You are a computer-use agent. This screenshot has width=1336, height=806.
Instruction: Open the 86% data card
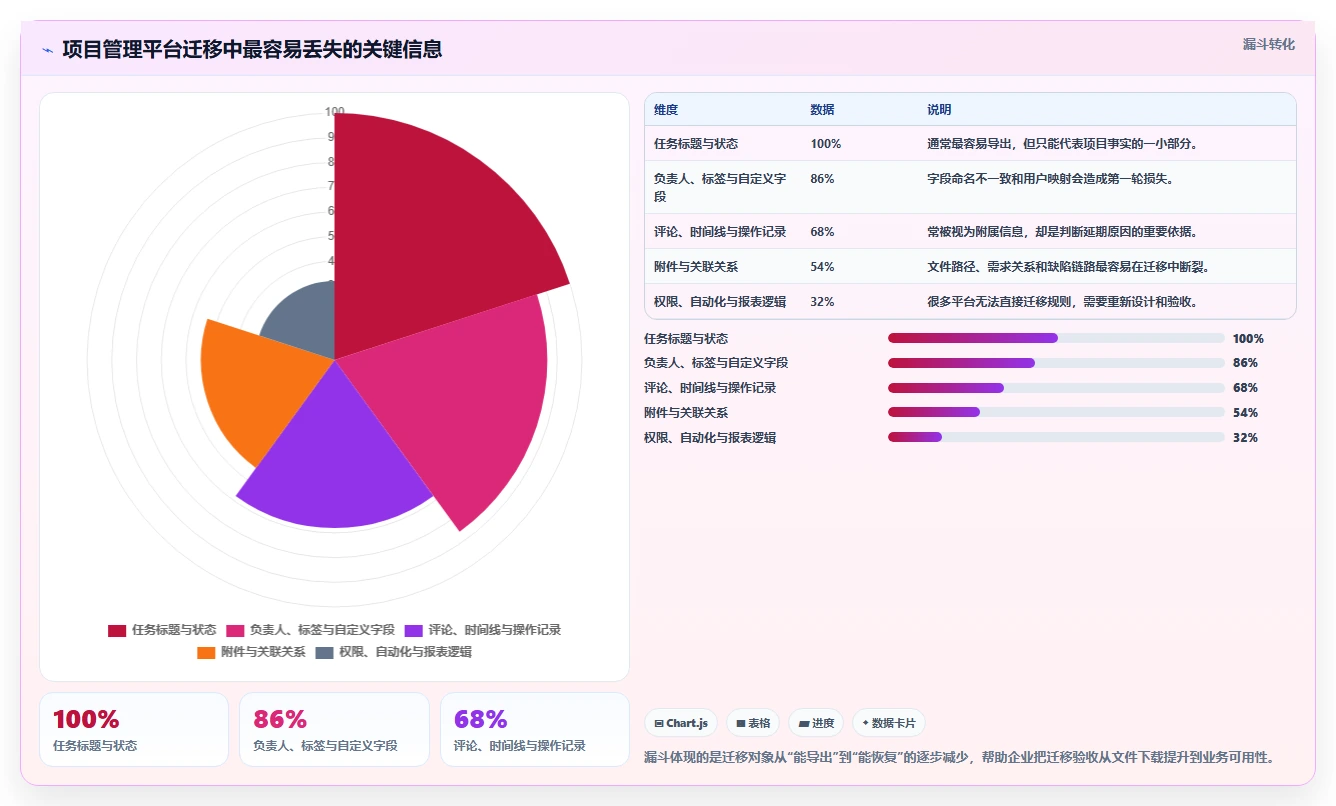pos(334,730)
